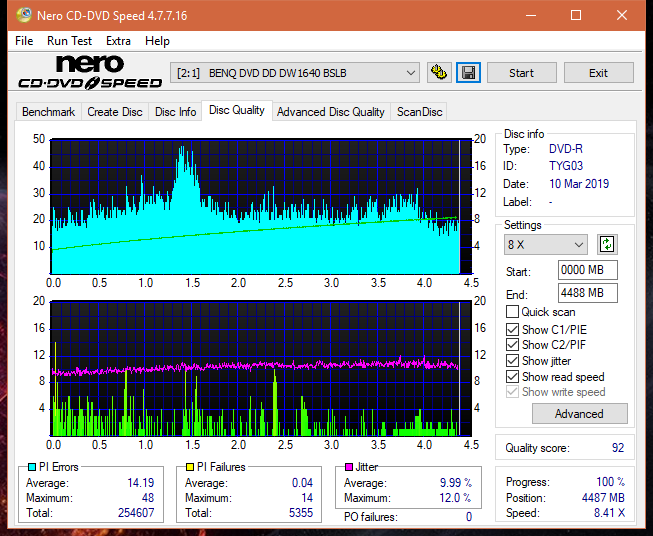The image size is (653, 536).
Task: Click the Jitter average 9.99 % value
Action: pos(456,483)
